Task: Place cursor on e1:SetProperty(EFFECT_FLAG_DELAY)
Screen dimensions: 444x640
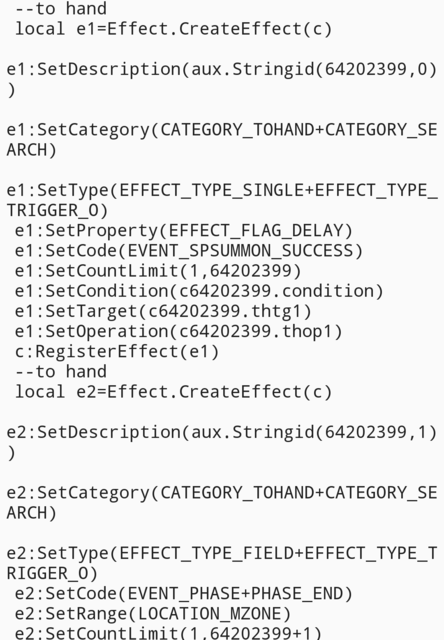Action: [184, 231]
